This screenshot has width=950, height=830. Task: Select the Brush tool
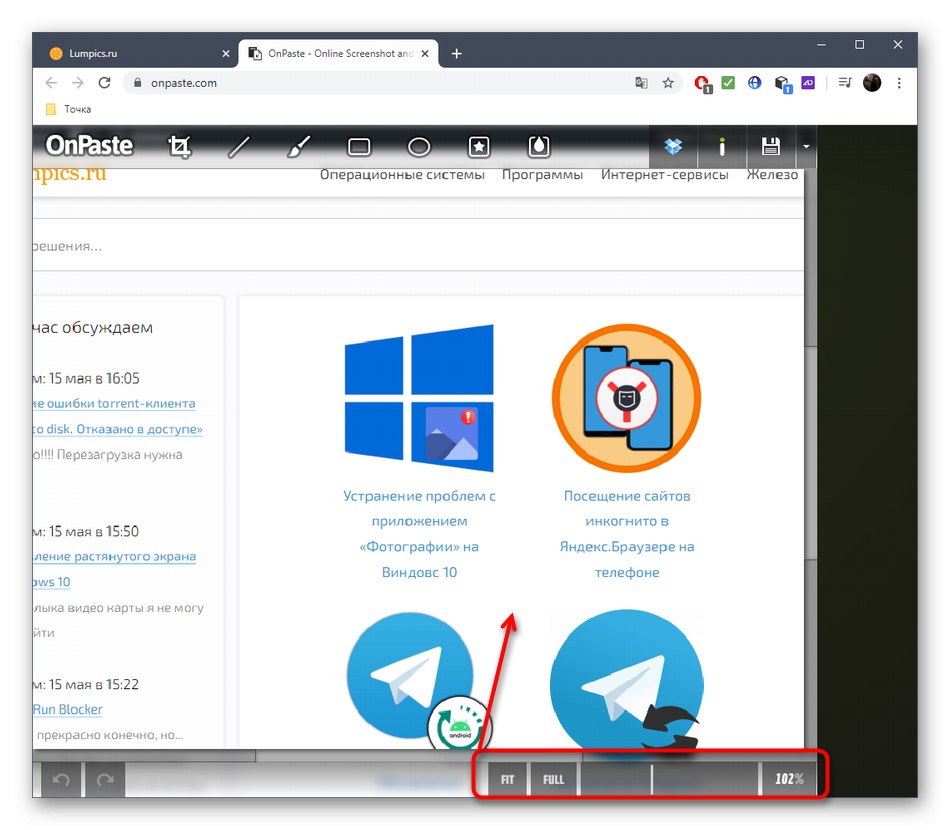point(298,146)
